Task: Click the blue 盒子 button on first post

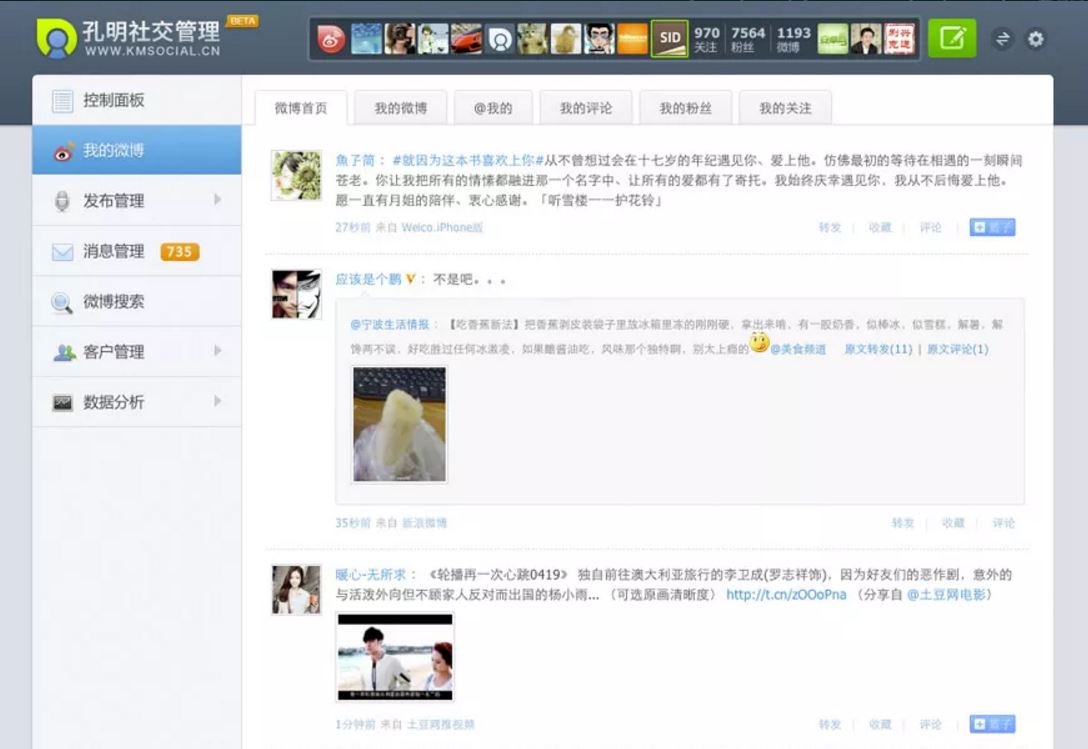Action: click(994, 227)
